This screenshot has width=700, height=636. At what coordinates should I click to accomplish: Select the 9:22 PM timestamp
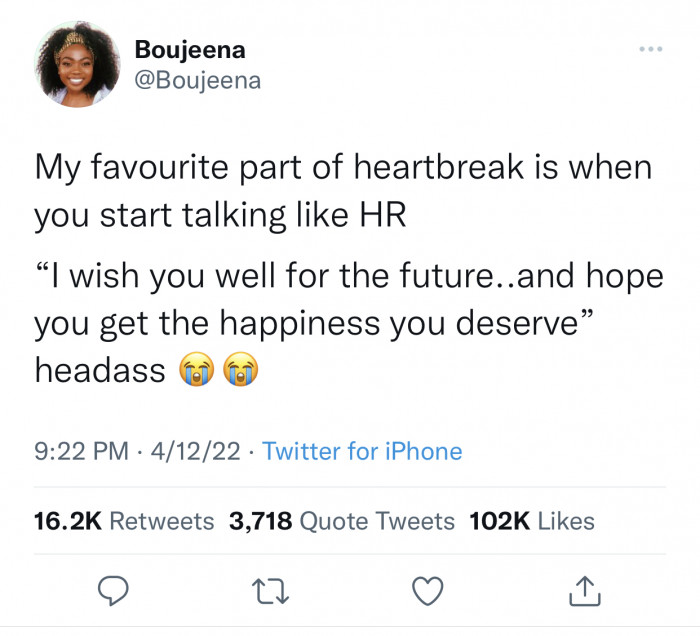pyautogui.click(x=81, y=451)
